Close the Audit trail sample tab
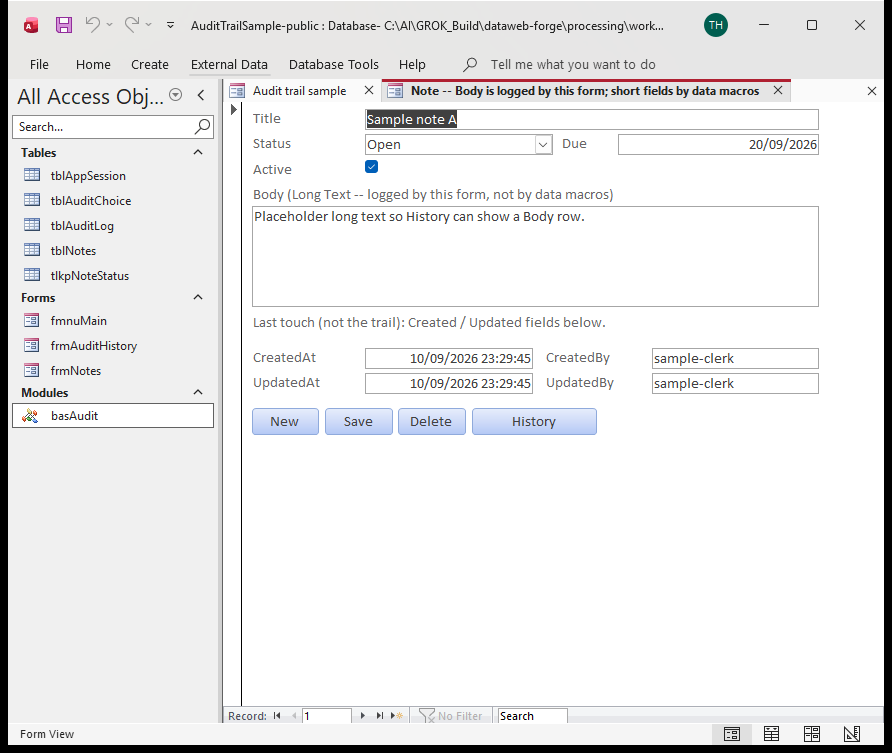This screenshot has width=892, height=753. (x=369, y=90)
